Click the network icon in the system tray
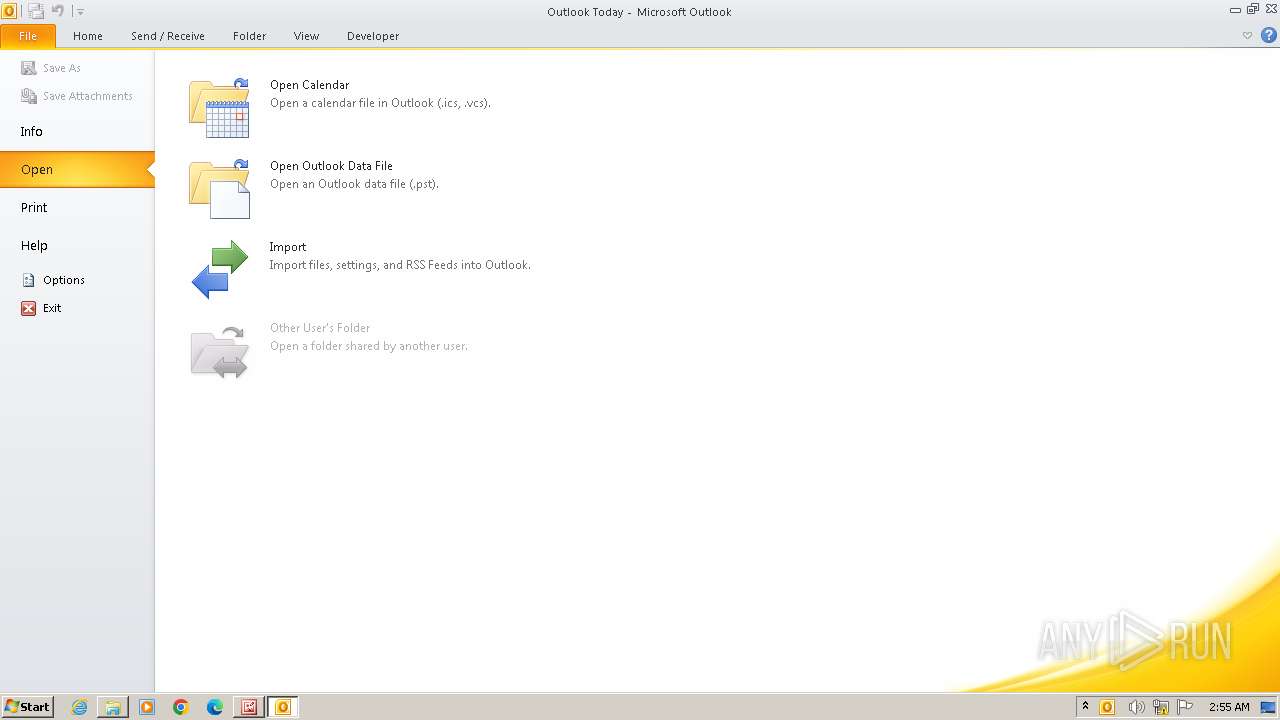 tap(1161, 707)
